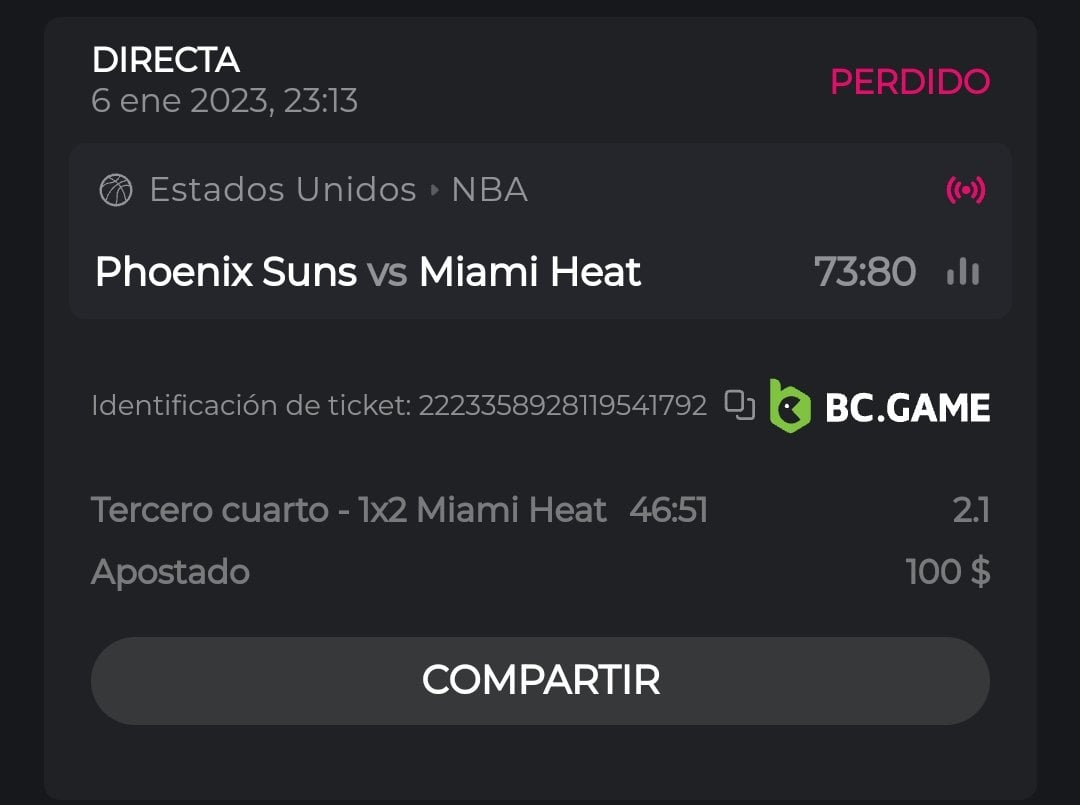Click the basketball sport icon
Image resolution: width=1080 pixels, height=805 pixels.
coord(116,190)
